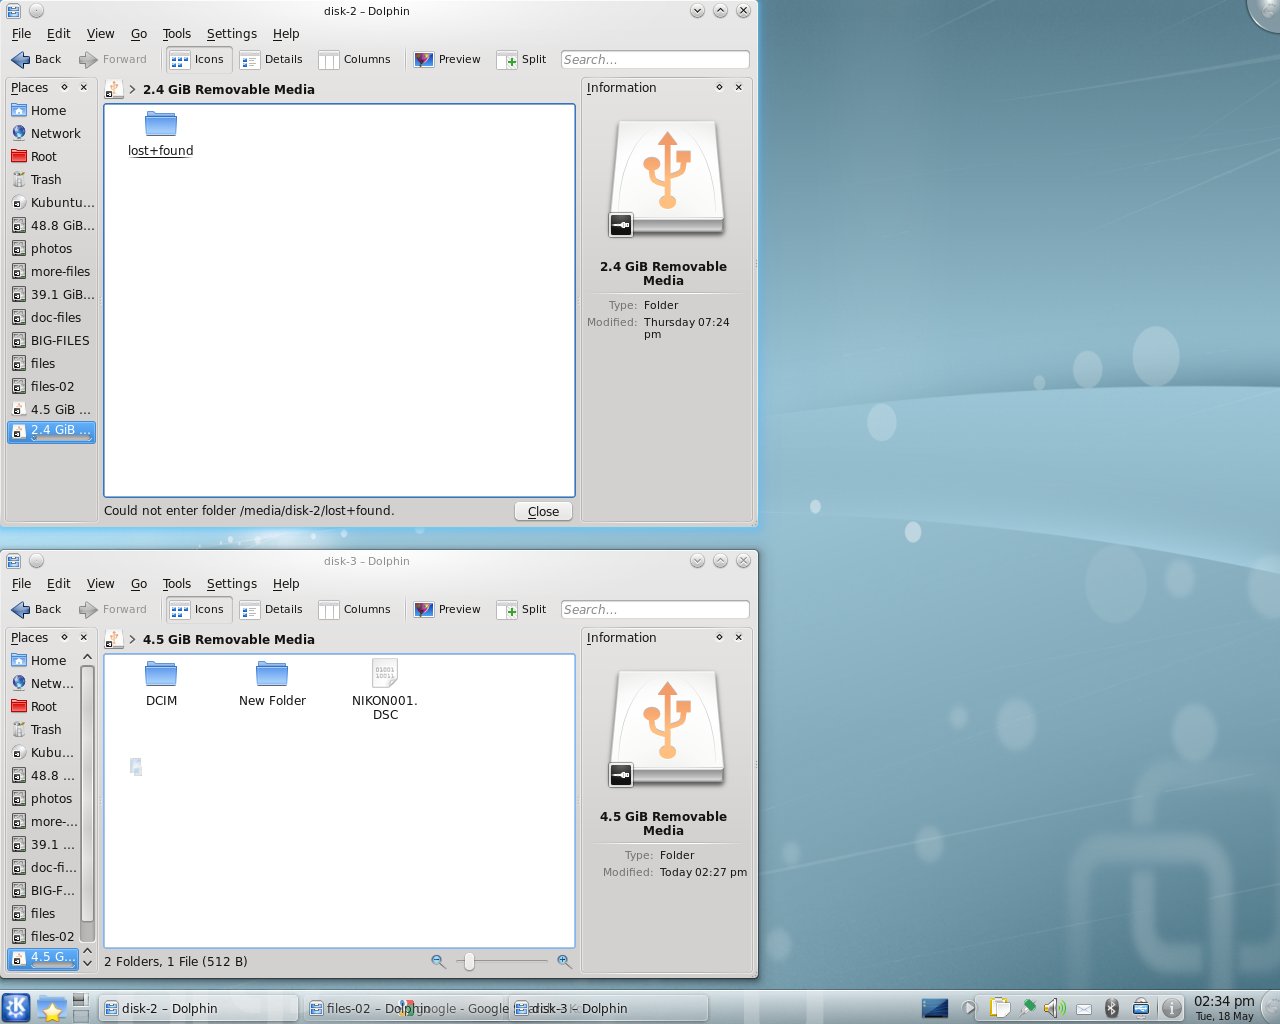
Task: Expand breadcrumb arrow before 2.4 GiB Removable Media
Action: pyautogui.click(x=132, y=89)
